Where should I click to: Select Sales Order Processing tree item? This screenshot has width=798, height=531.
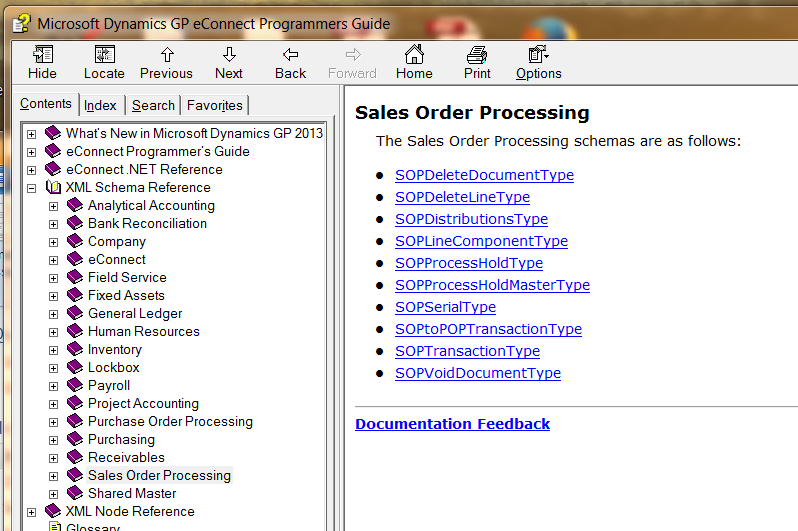tap(159, 475)
